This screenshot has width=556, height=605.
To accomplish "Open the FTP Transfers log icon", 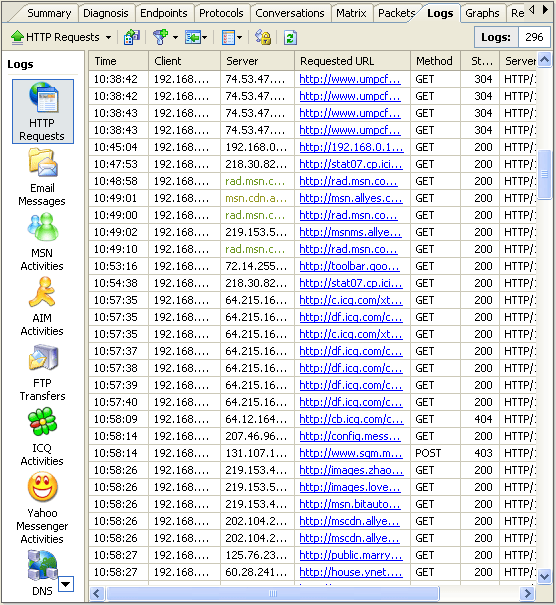I will (x=43, y=372).
